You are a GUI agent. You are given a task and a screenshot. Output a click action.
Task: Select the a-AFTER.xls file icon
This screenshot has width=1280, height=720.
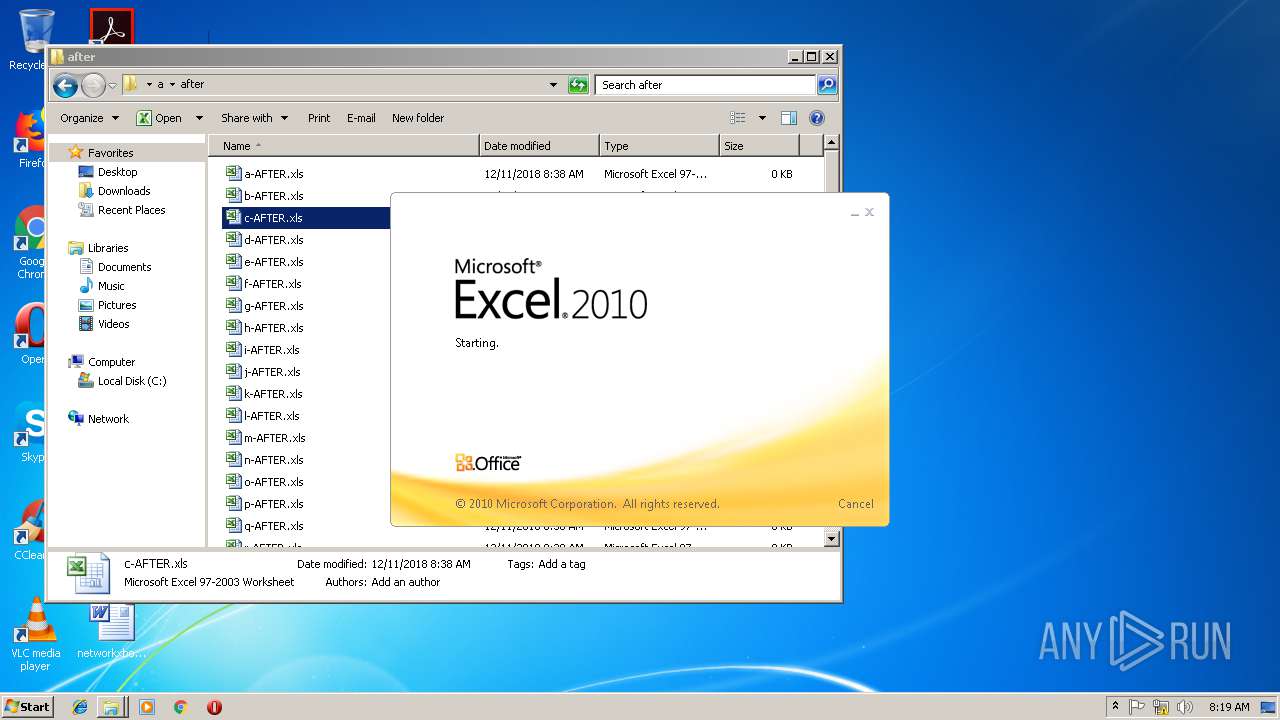tap(233, 173)
